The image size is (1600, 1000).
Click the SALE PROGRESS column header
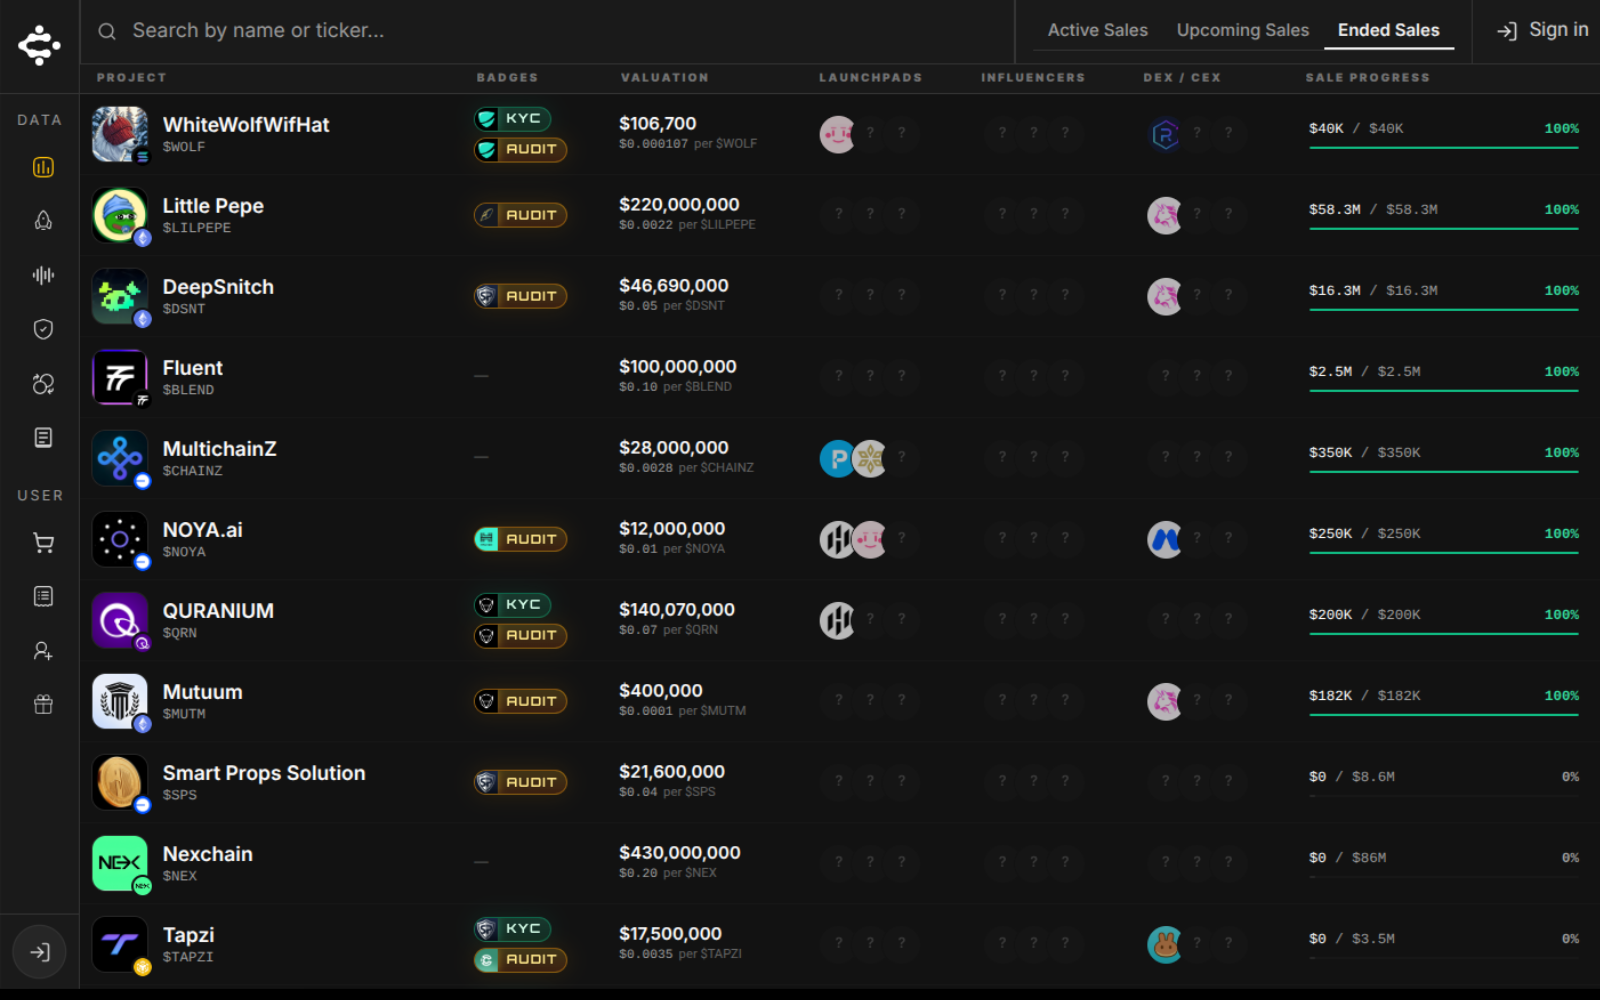1368,78
